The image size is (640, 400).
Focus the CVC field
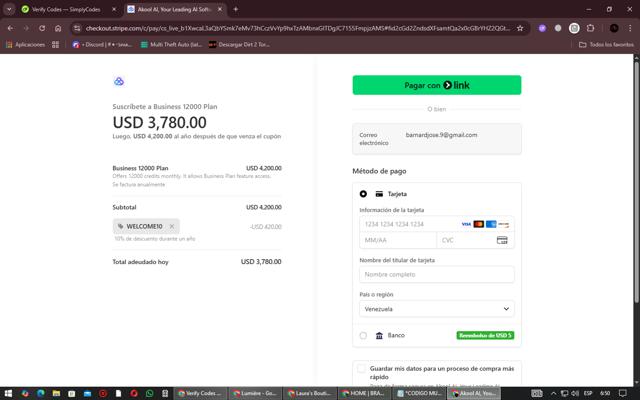point(476,240)
